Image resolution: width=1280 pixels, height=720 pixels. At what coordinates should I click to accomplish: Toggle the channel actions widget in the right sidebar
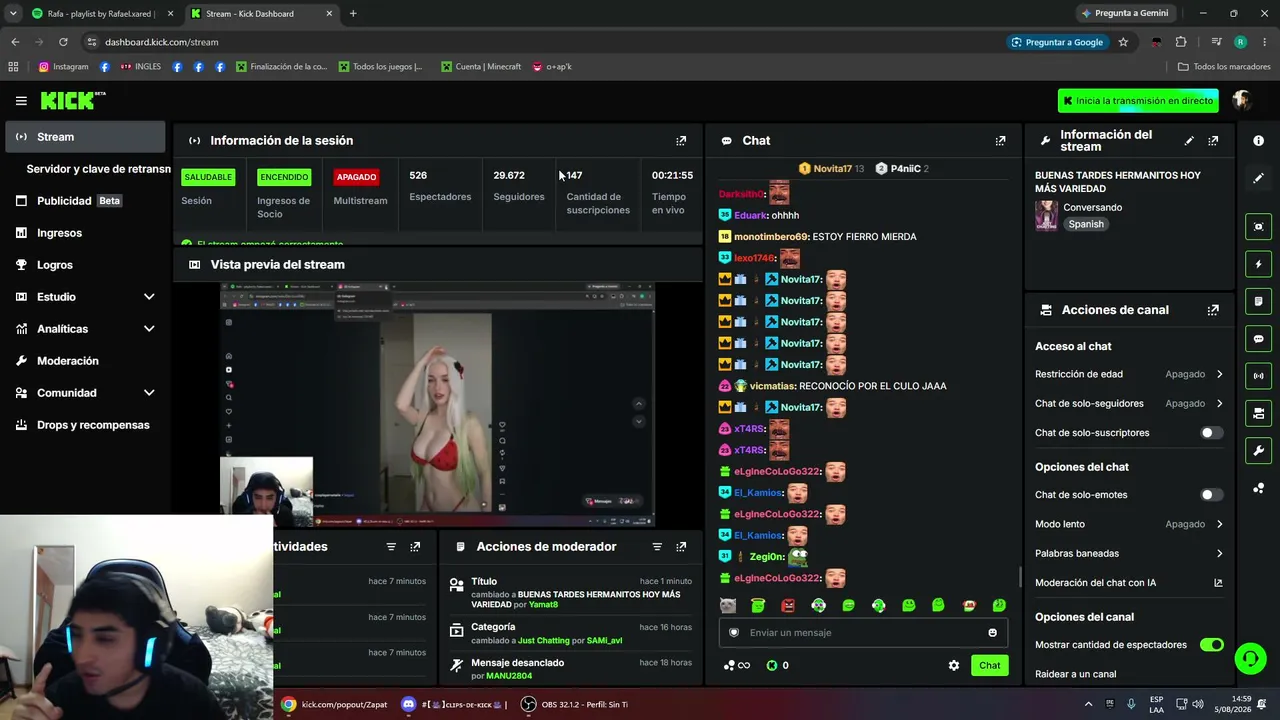click(1258, 413)
